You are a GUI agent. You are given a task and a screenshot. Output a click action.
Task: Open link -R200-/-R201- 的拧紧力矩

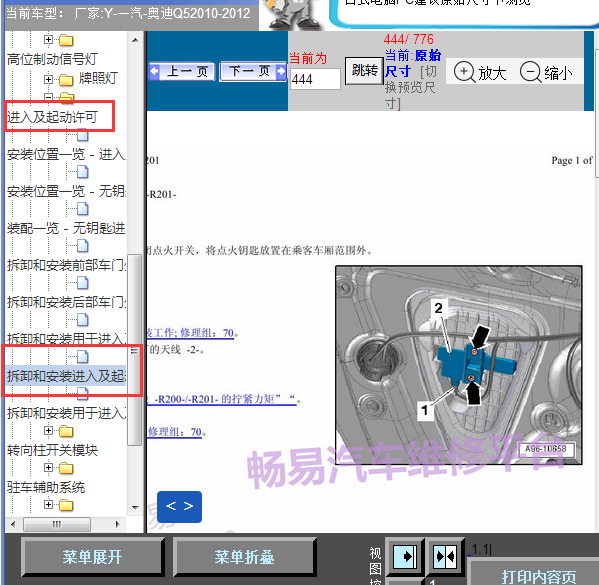(x=222, y=399)
